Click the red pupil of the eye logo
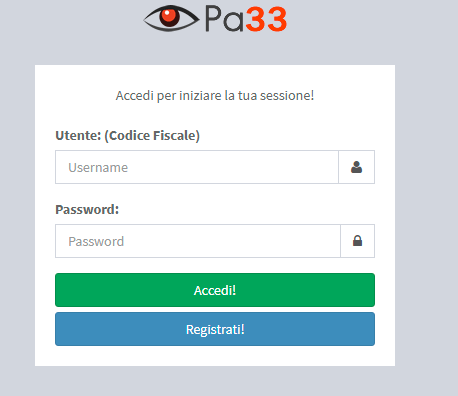 point(170,17)
